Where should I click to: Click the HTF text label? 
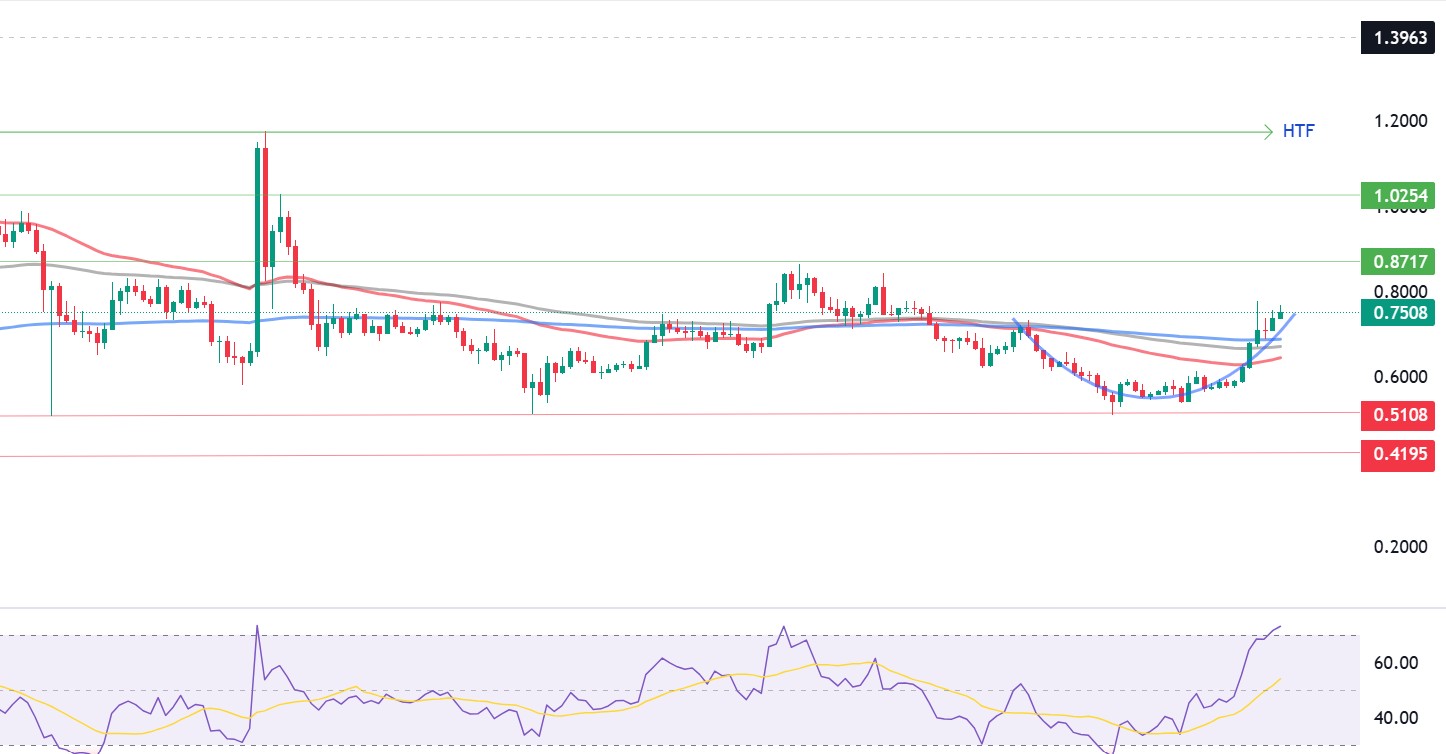(x=1299, y=131)
